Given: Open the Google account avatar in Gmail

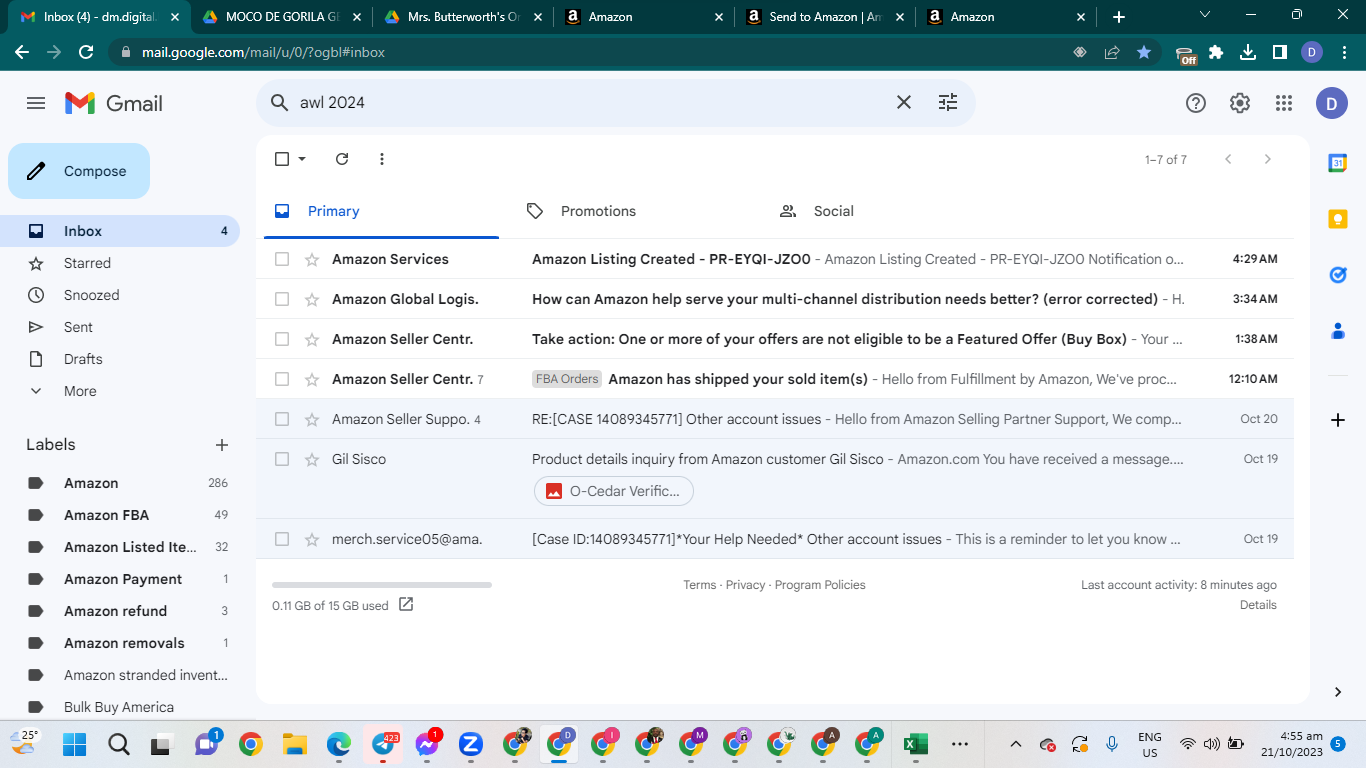Looking at the screenshot, I should tap(1332, 103).
